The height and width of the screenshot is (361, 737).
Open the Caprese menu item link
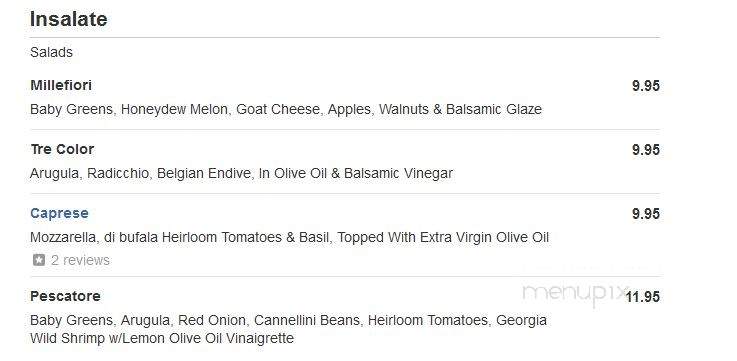[59, 213]
